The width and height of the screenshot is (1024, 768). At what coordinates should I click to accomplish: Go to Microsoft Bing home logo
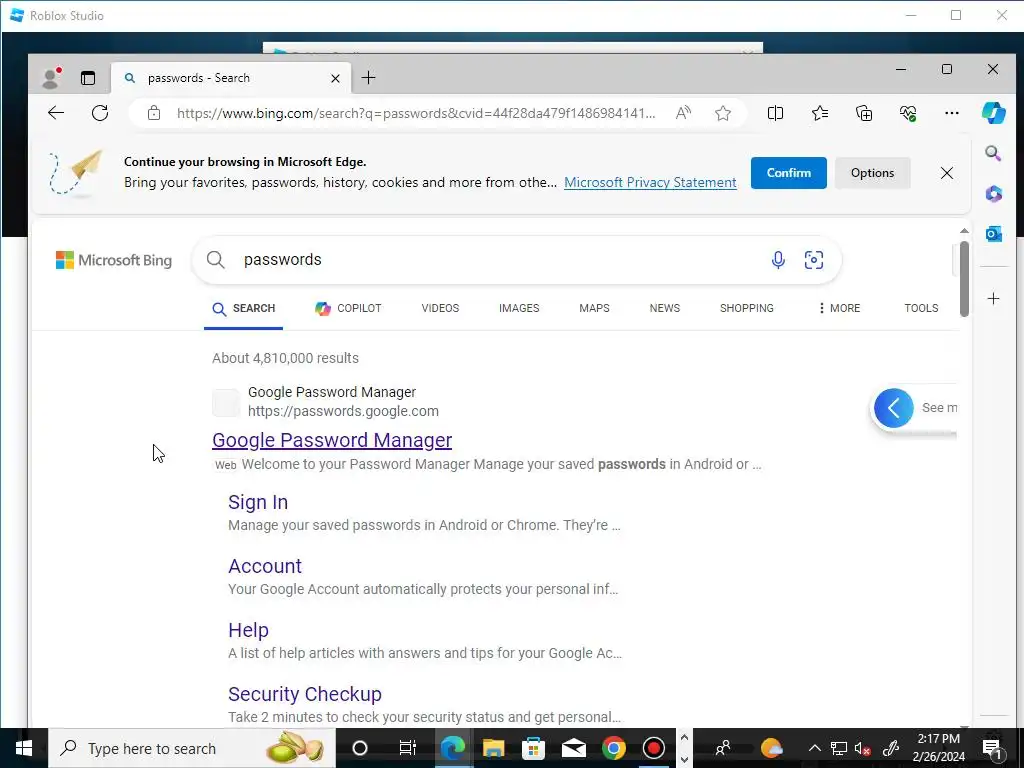(114, 260)
